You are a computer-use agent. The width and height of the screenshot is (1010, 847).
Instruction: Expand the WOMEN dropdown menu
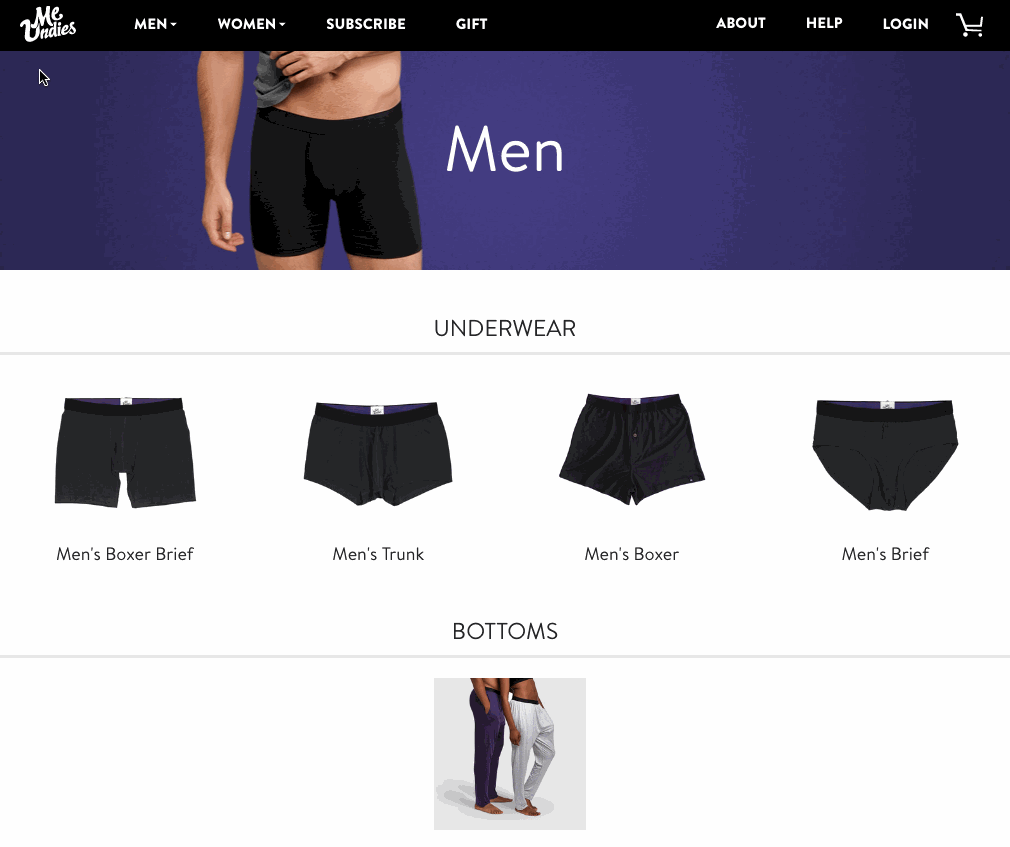tap(251, 24)
